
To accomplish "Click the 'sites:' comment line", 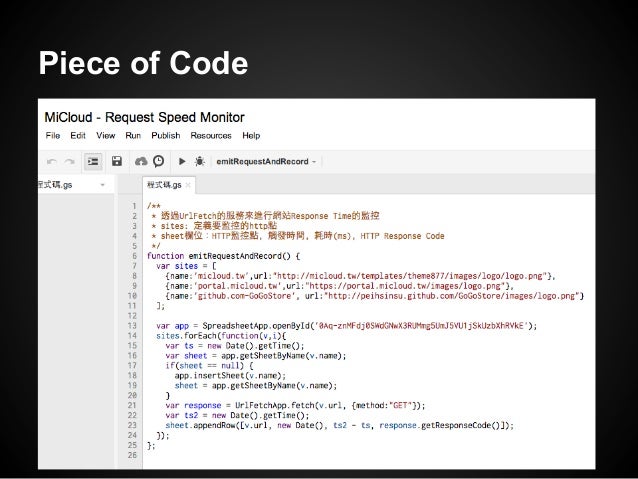I will [x=214, y=226].
